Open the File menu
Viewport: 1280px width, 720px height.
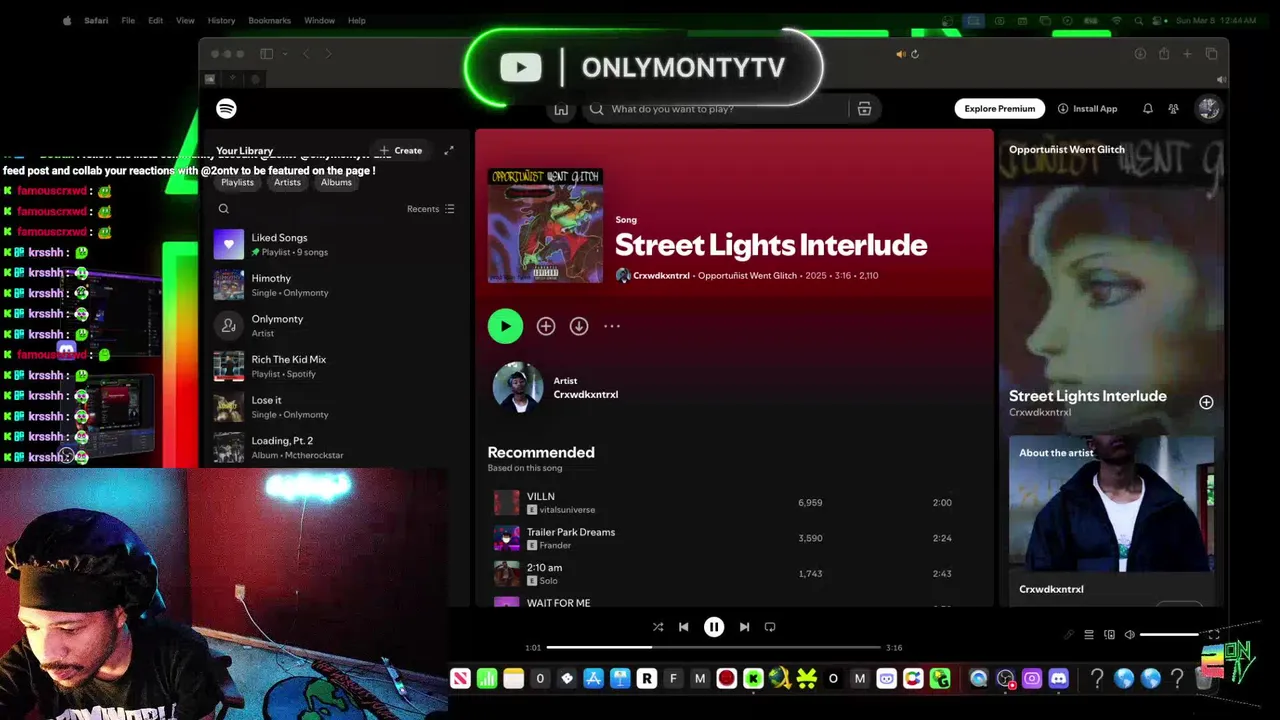(128, 20)
